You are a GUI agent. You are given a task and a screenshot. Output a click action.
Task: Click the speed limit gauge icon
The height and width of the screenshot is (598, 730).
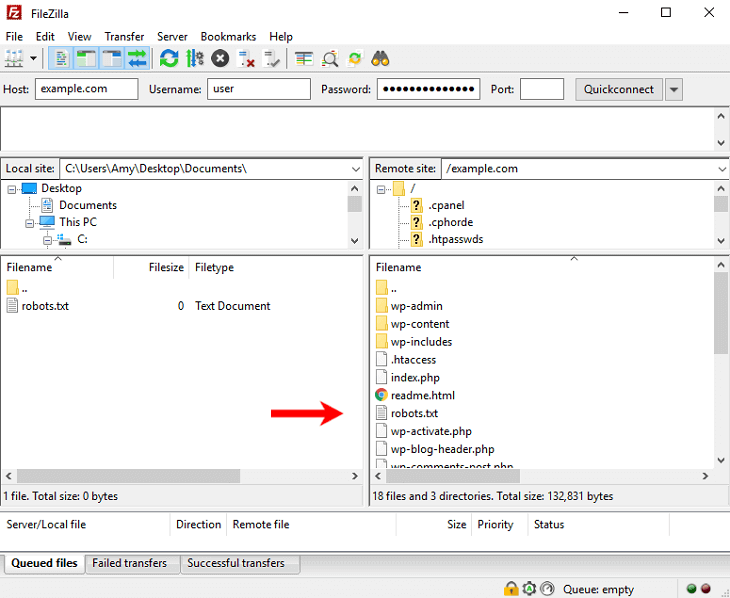(548, 589)
